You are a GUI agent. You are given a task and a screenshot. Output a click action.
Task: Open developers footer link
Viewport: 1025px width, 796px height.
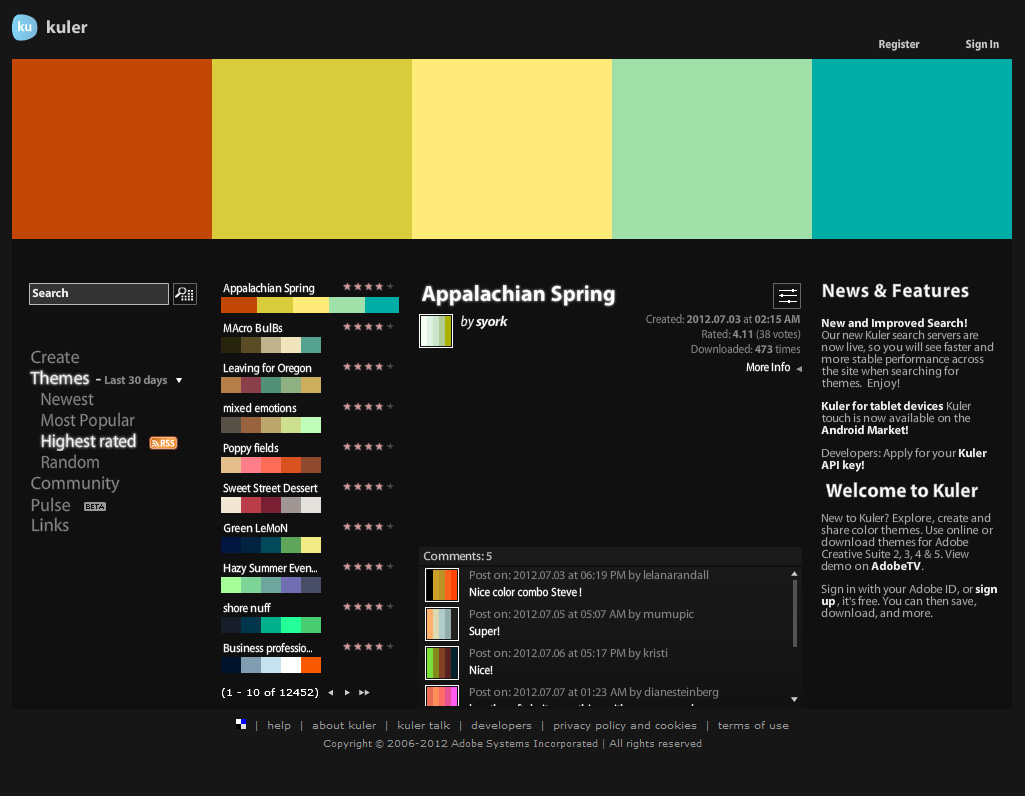point(501,725)
